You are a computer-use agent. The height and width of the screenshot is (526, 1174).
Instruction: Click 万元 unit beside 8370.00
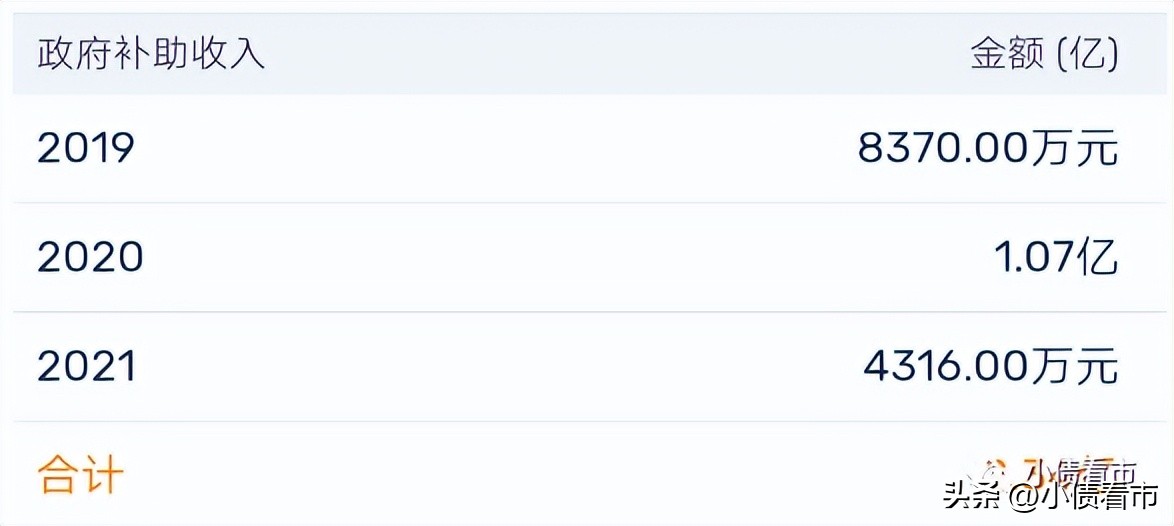tap(1074, 149)
